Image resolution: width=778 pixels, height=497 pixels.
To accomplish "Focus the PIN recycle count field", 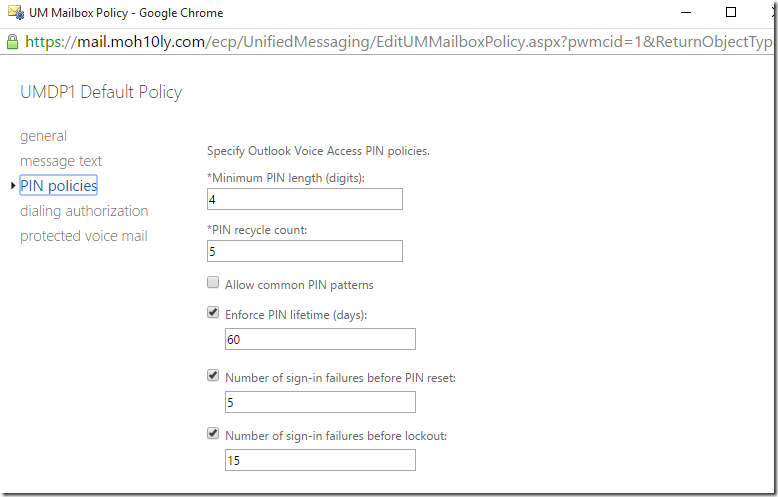I will (x=305, y=251).
